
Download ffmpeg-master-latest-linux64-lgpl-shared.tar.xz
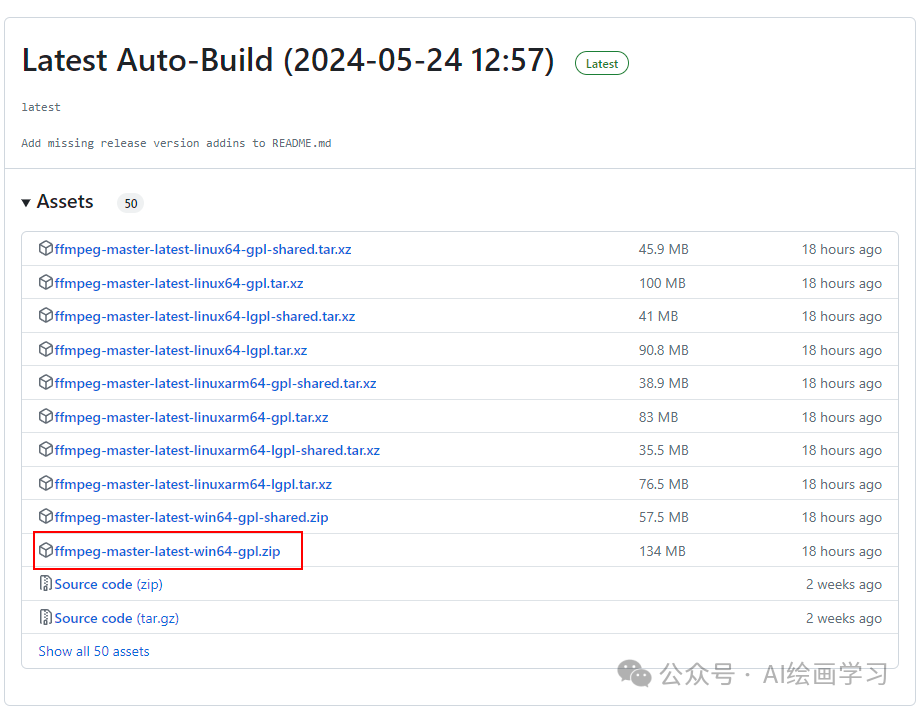204,316
